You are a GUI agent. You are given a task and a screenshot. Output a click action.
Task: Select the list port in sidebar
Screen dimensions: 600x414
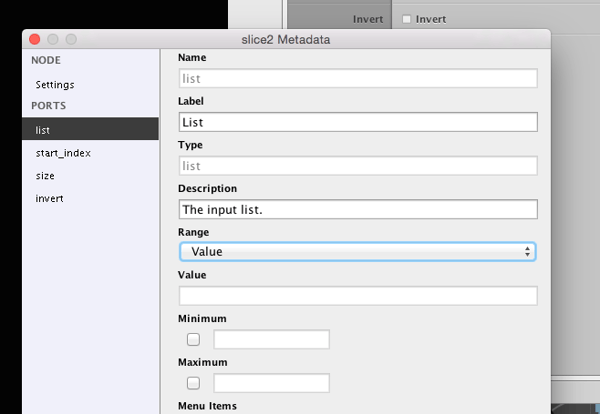pyautogui.click(x=91, y=129)
